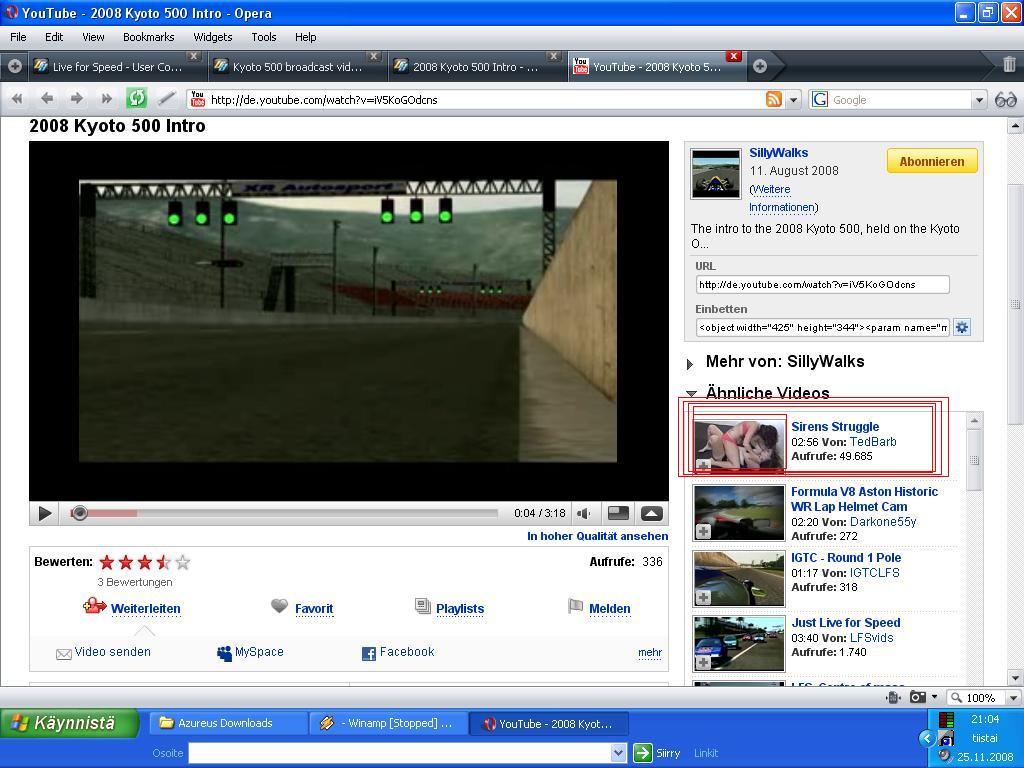
Task: Switch to Winamp [Stopped] taskbar item
Action: [388, 723]
